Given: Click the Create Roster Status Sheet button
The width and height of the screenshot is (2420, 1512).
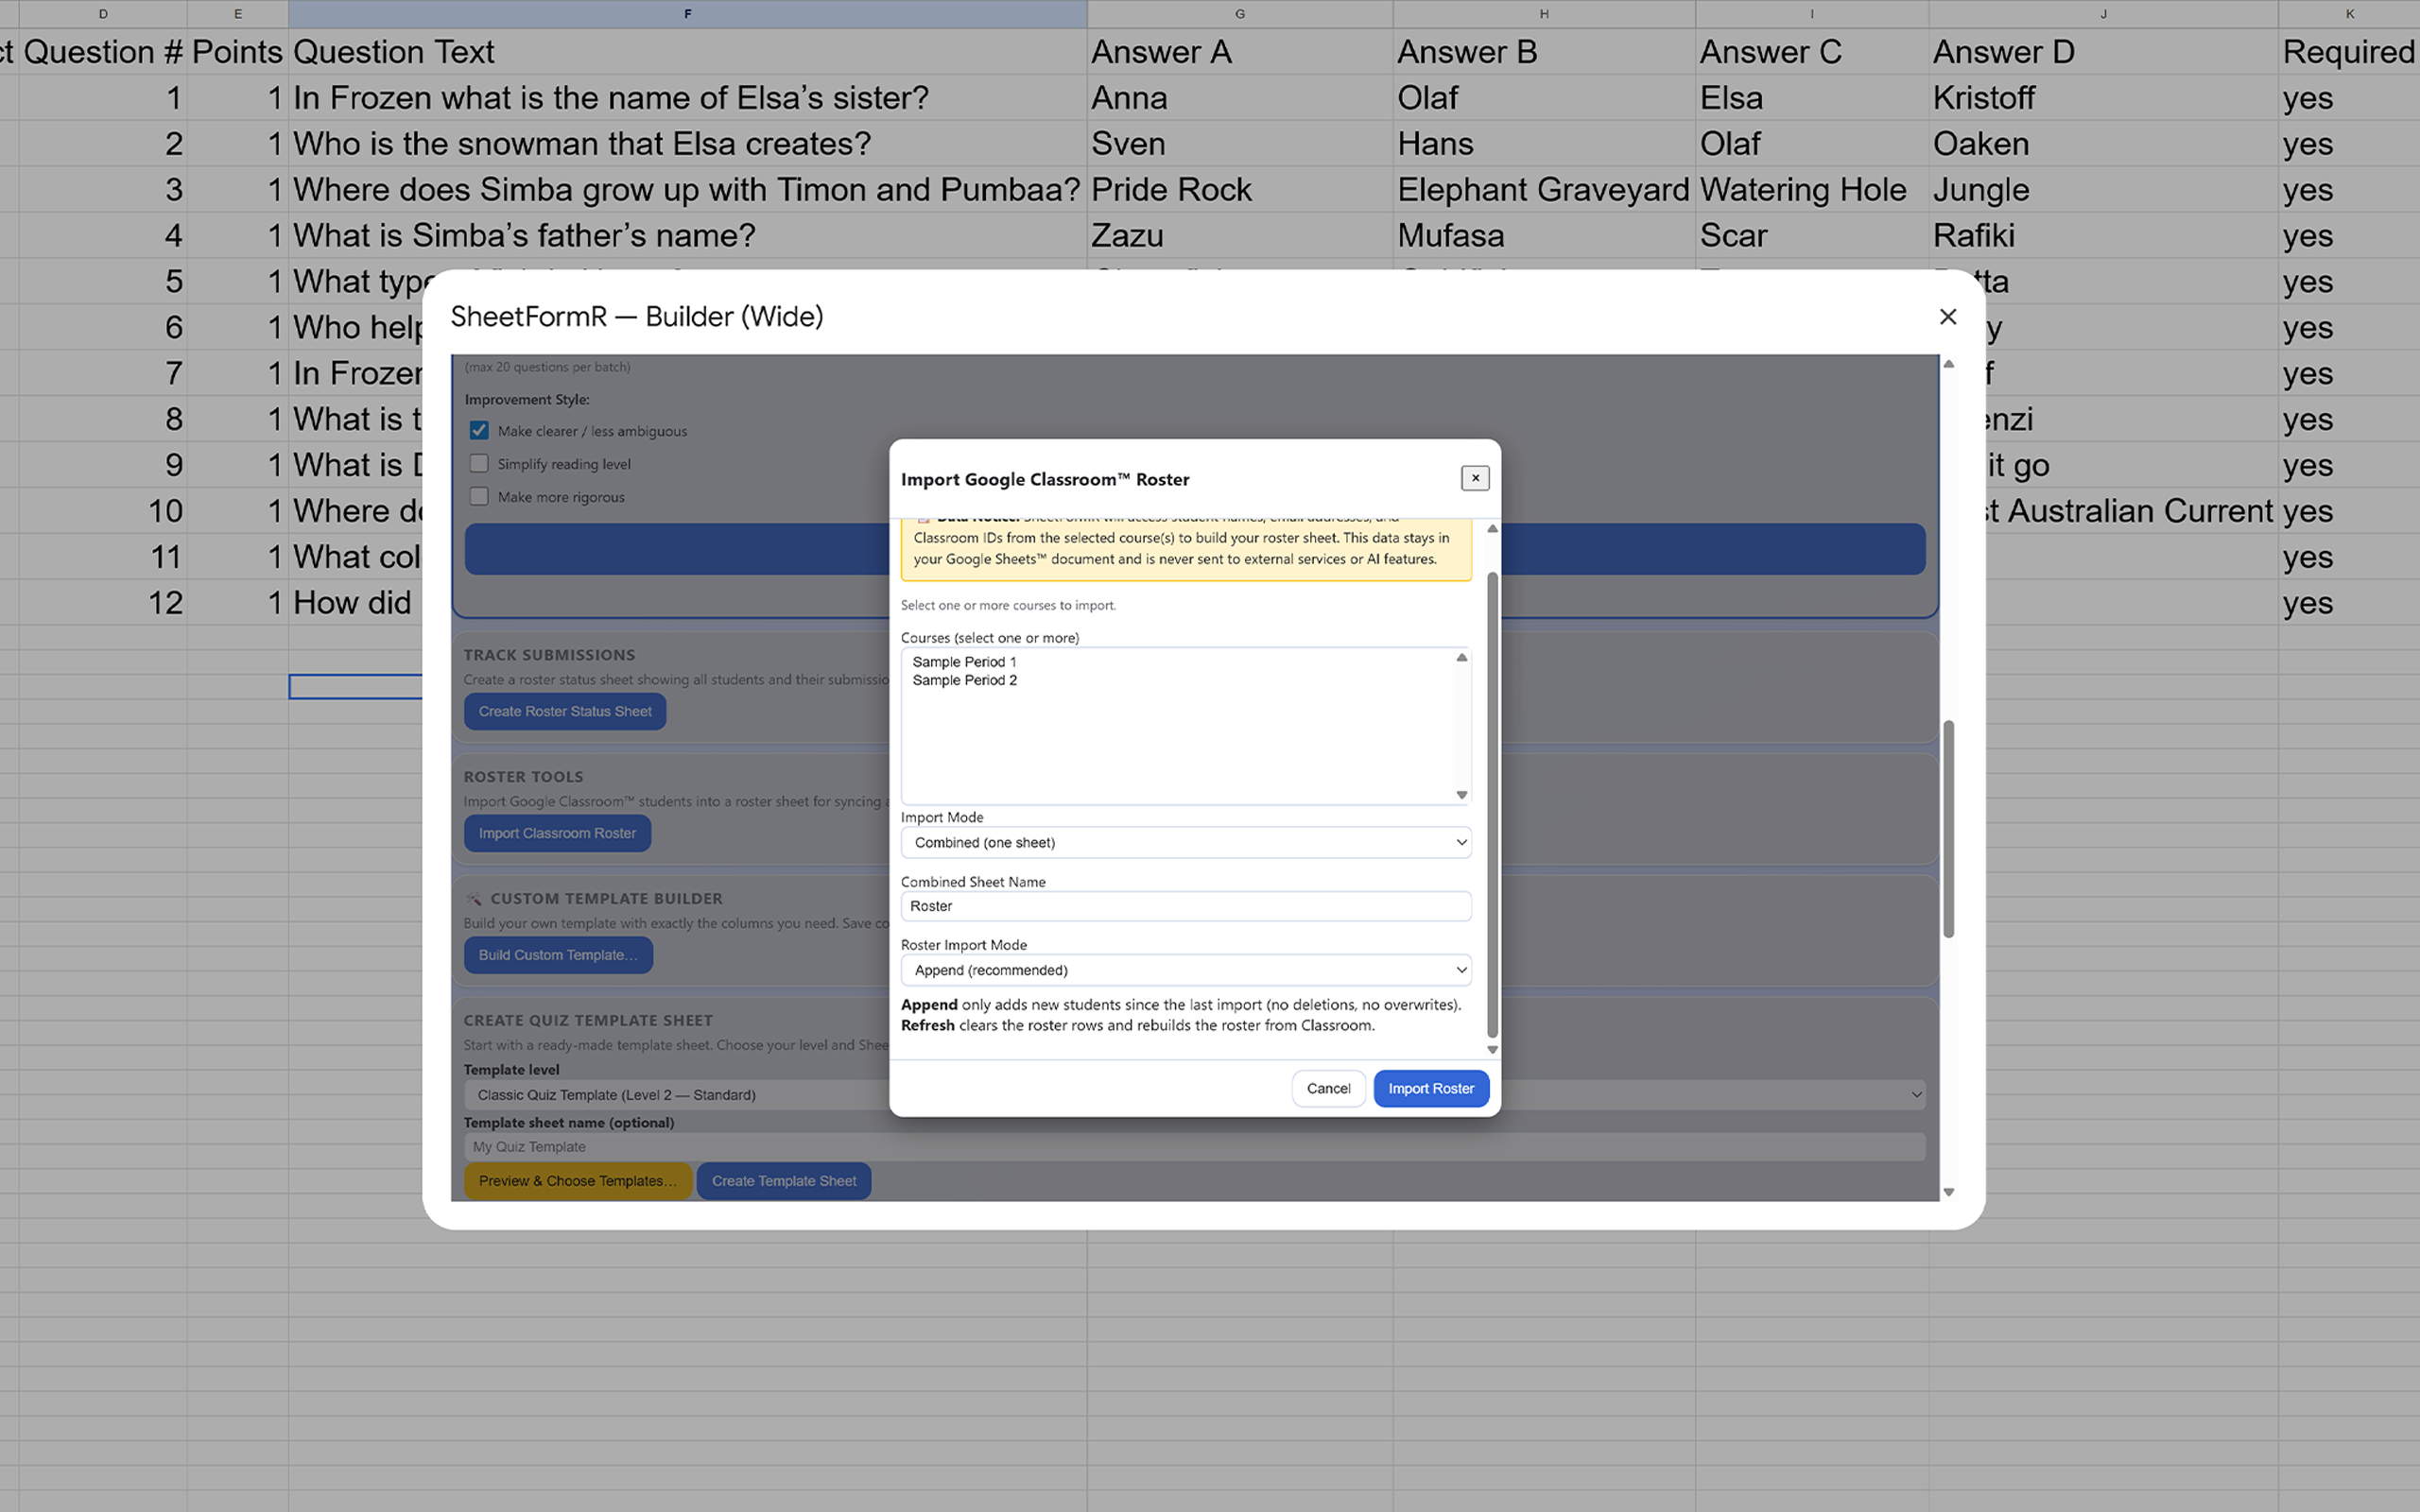Looking at the screenshot, I should [564, 711].
